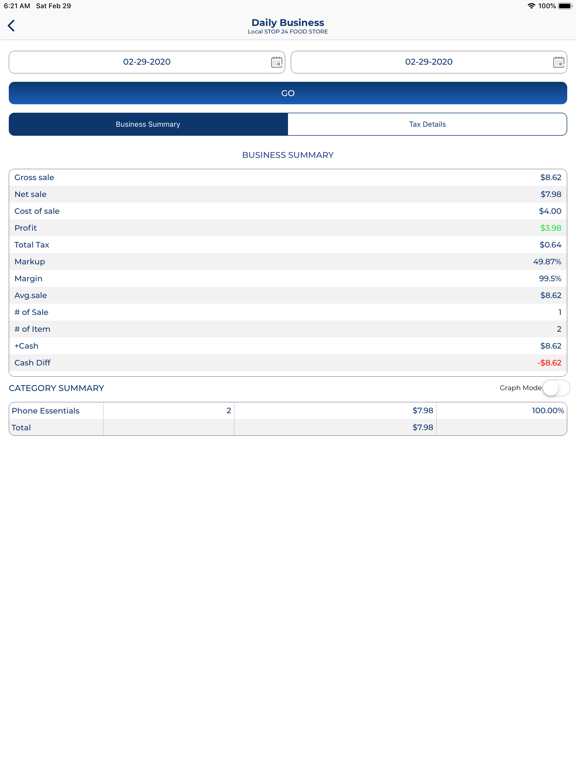This screenshot has width=576, height=768.
Task: Click the red Cash Diff value -$8.62
Action: coord(549,363)
